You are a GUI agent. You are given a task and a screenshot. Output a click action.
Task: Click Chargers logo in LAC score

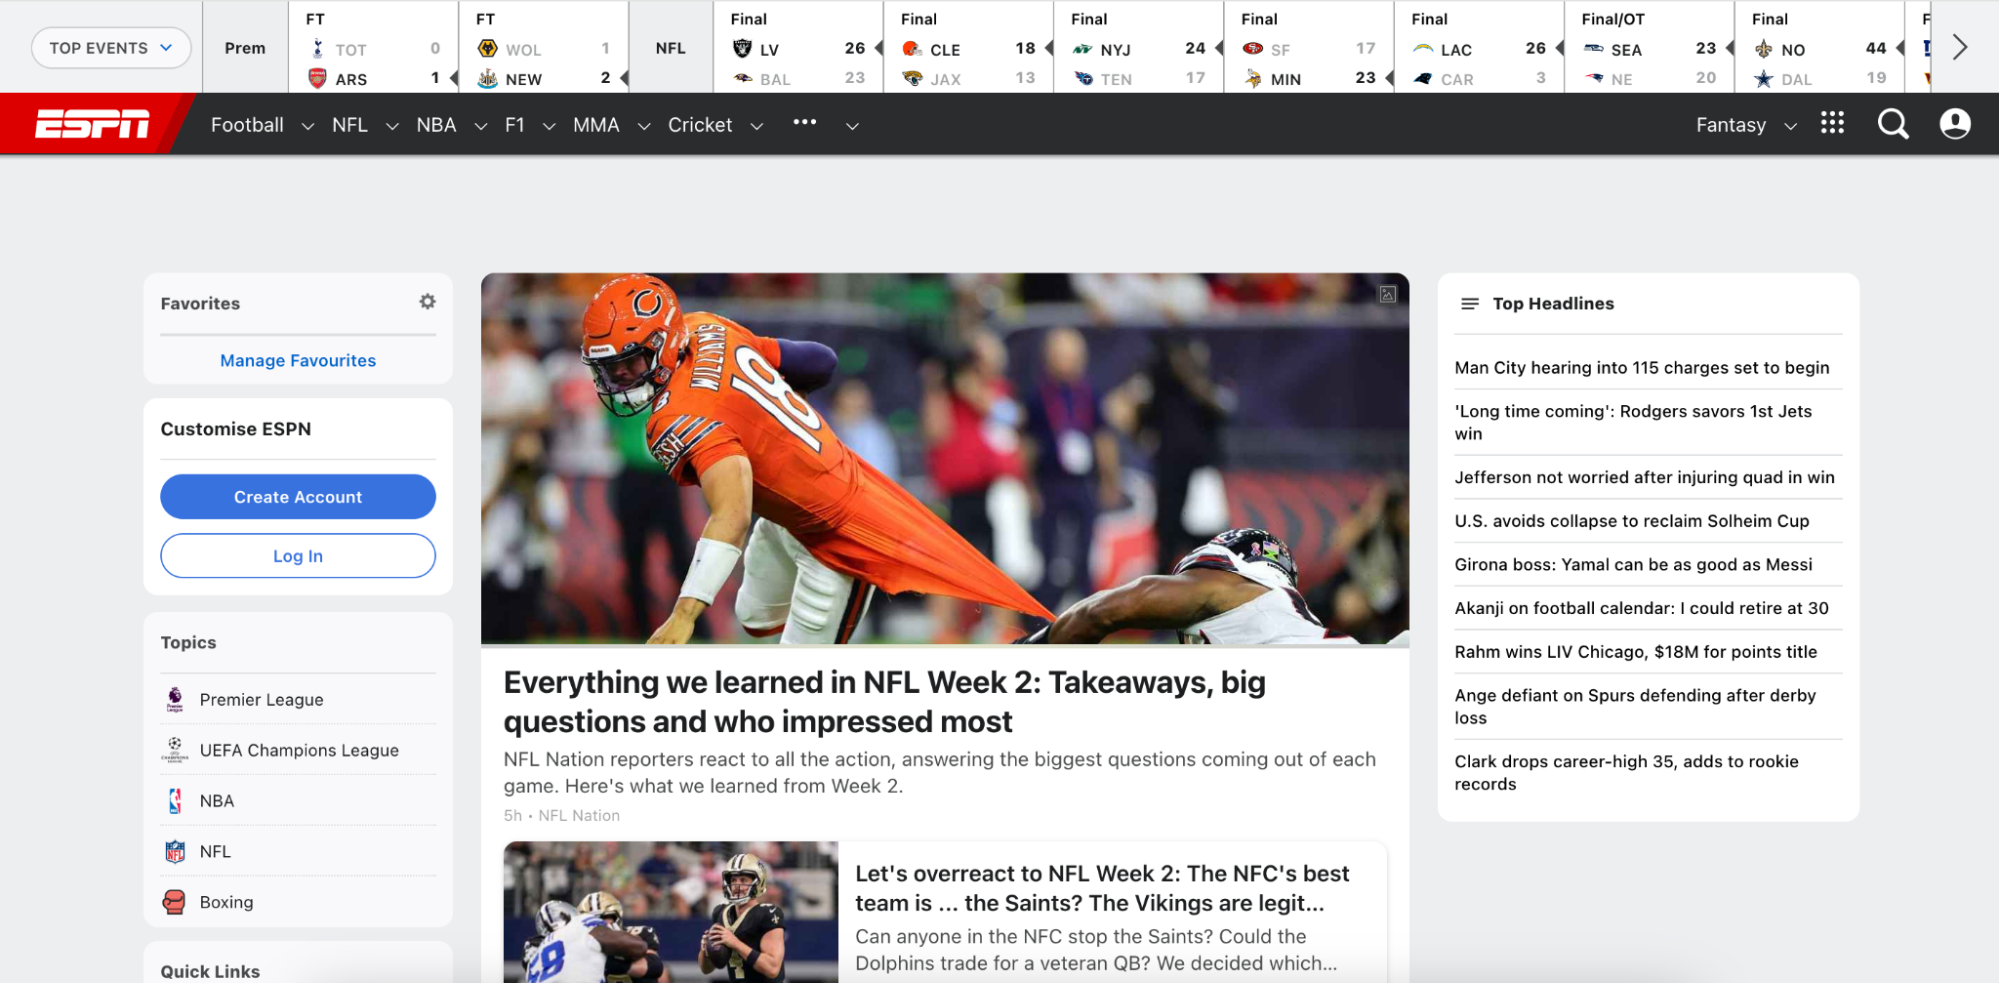coord(1422,48)
